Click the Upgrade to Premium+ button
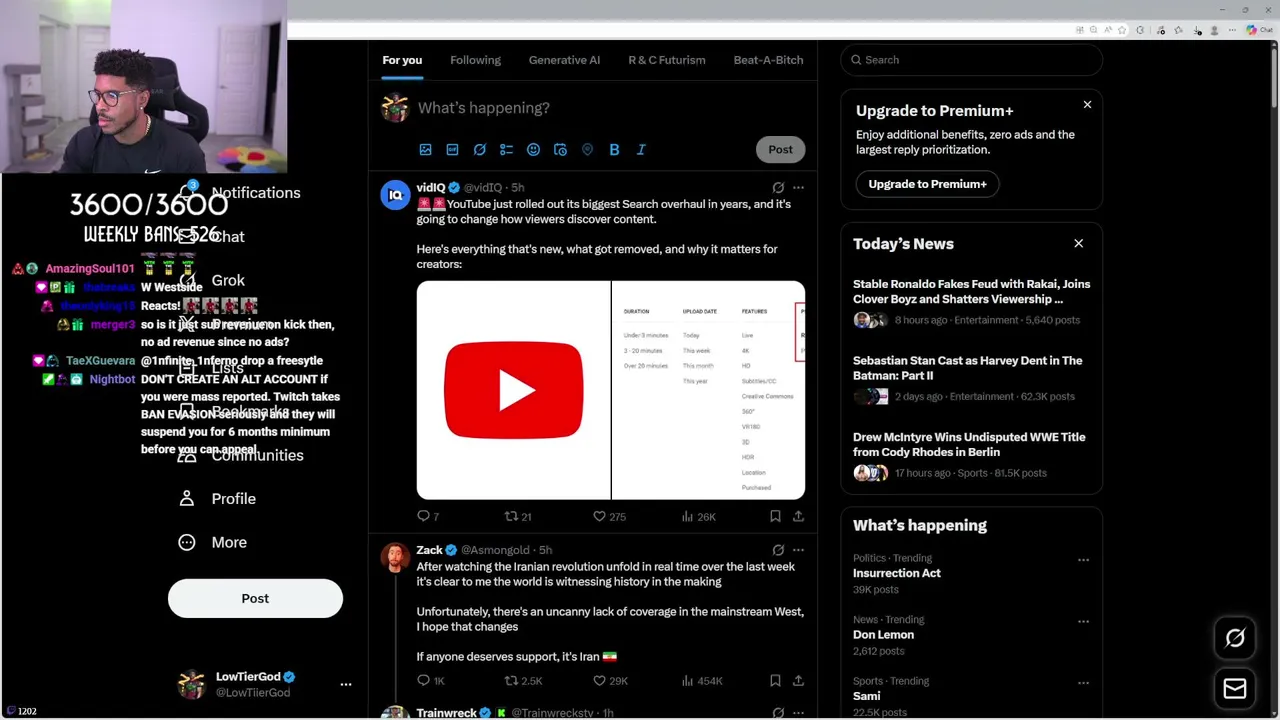The image size is (1280, 720). (x=927, y=184)
